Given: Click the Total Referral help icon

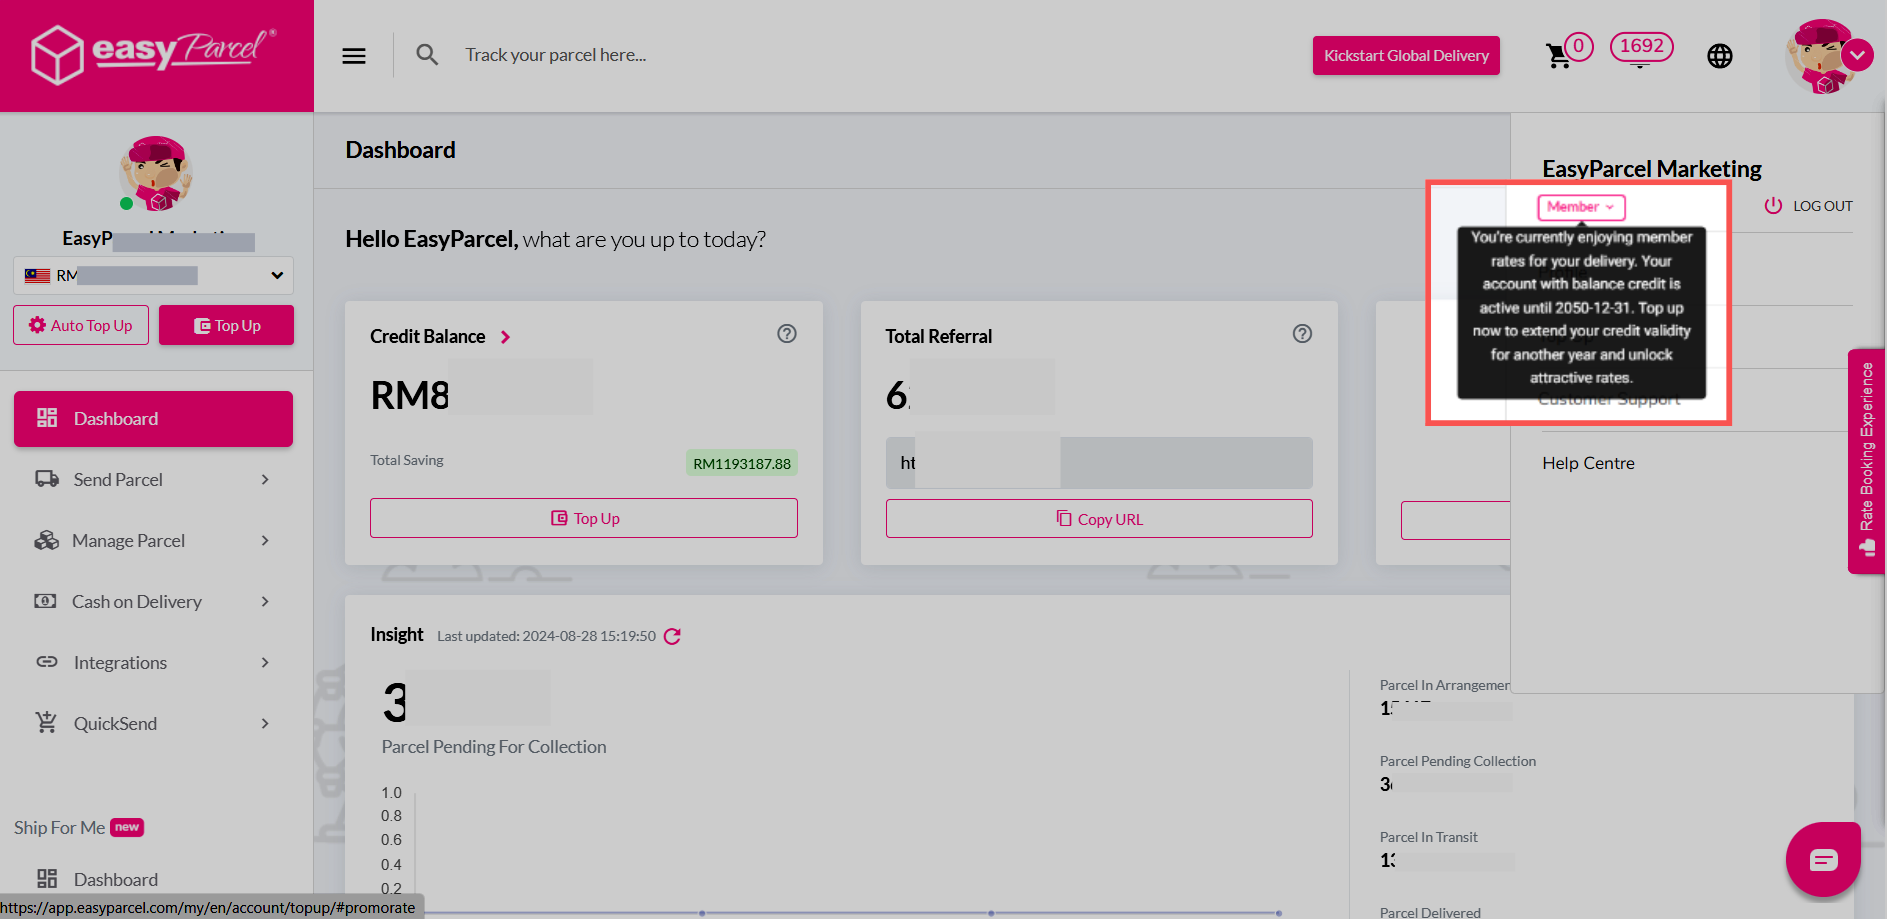Looking at the screenshot, I should click(1302, 334).
